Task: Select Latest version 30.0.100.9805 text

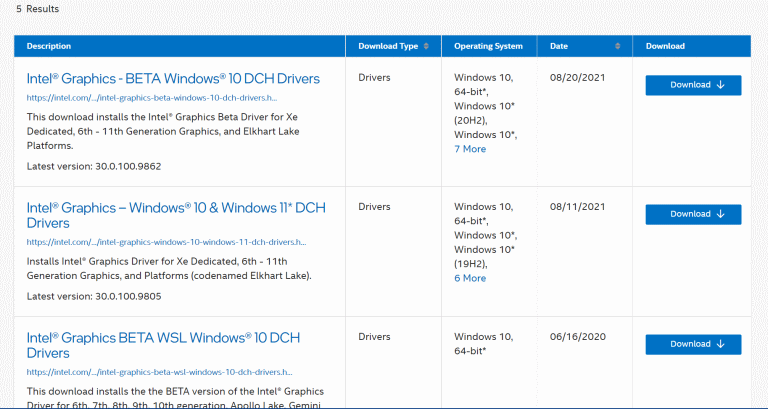Action: click(94, 296)
